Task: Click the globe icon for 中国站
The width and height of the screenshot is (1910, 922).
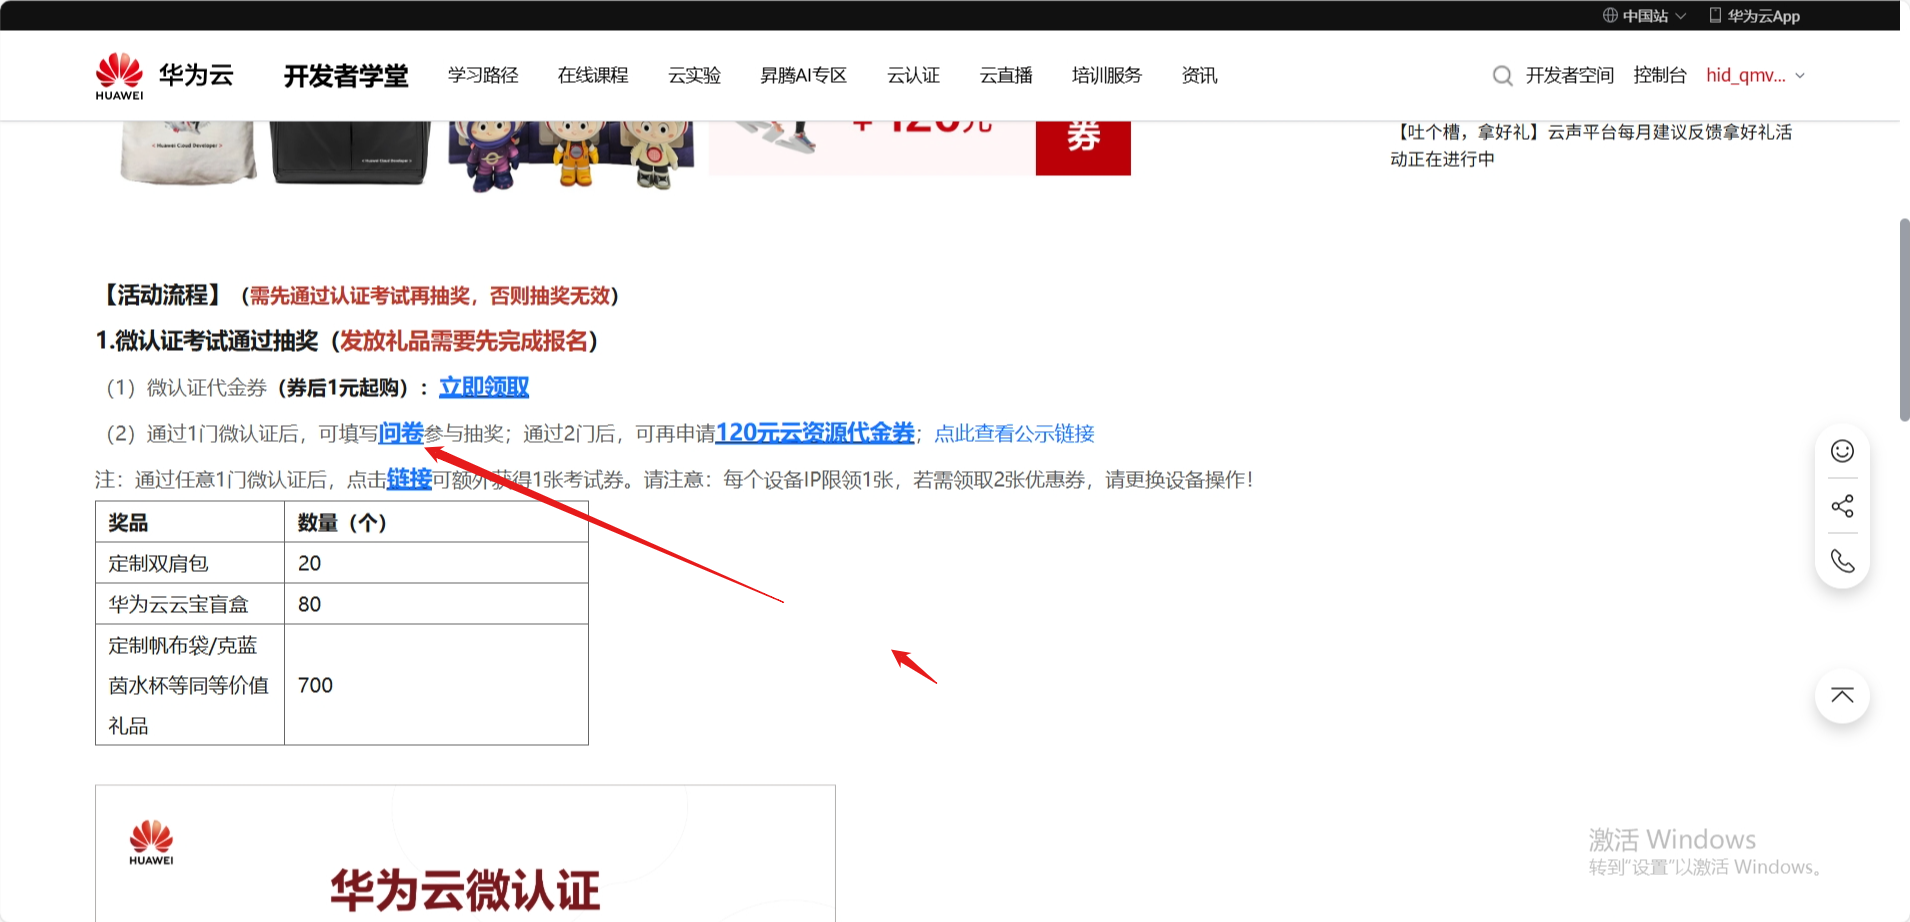Action: (1610, 15)
